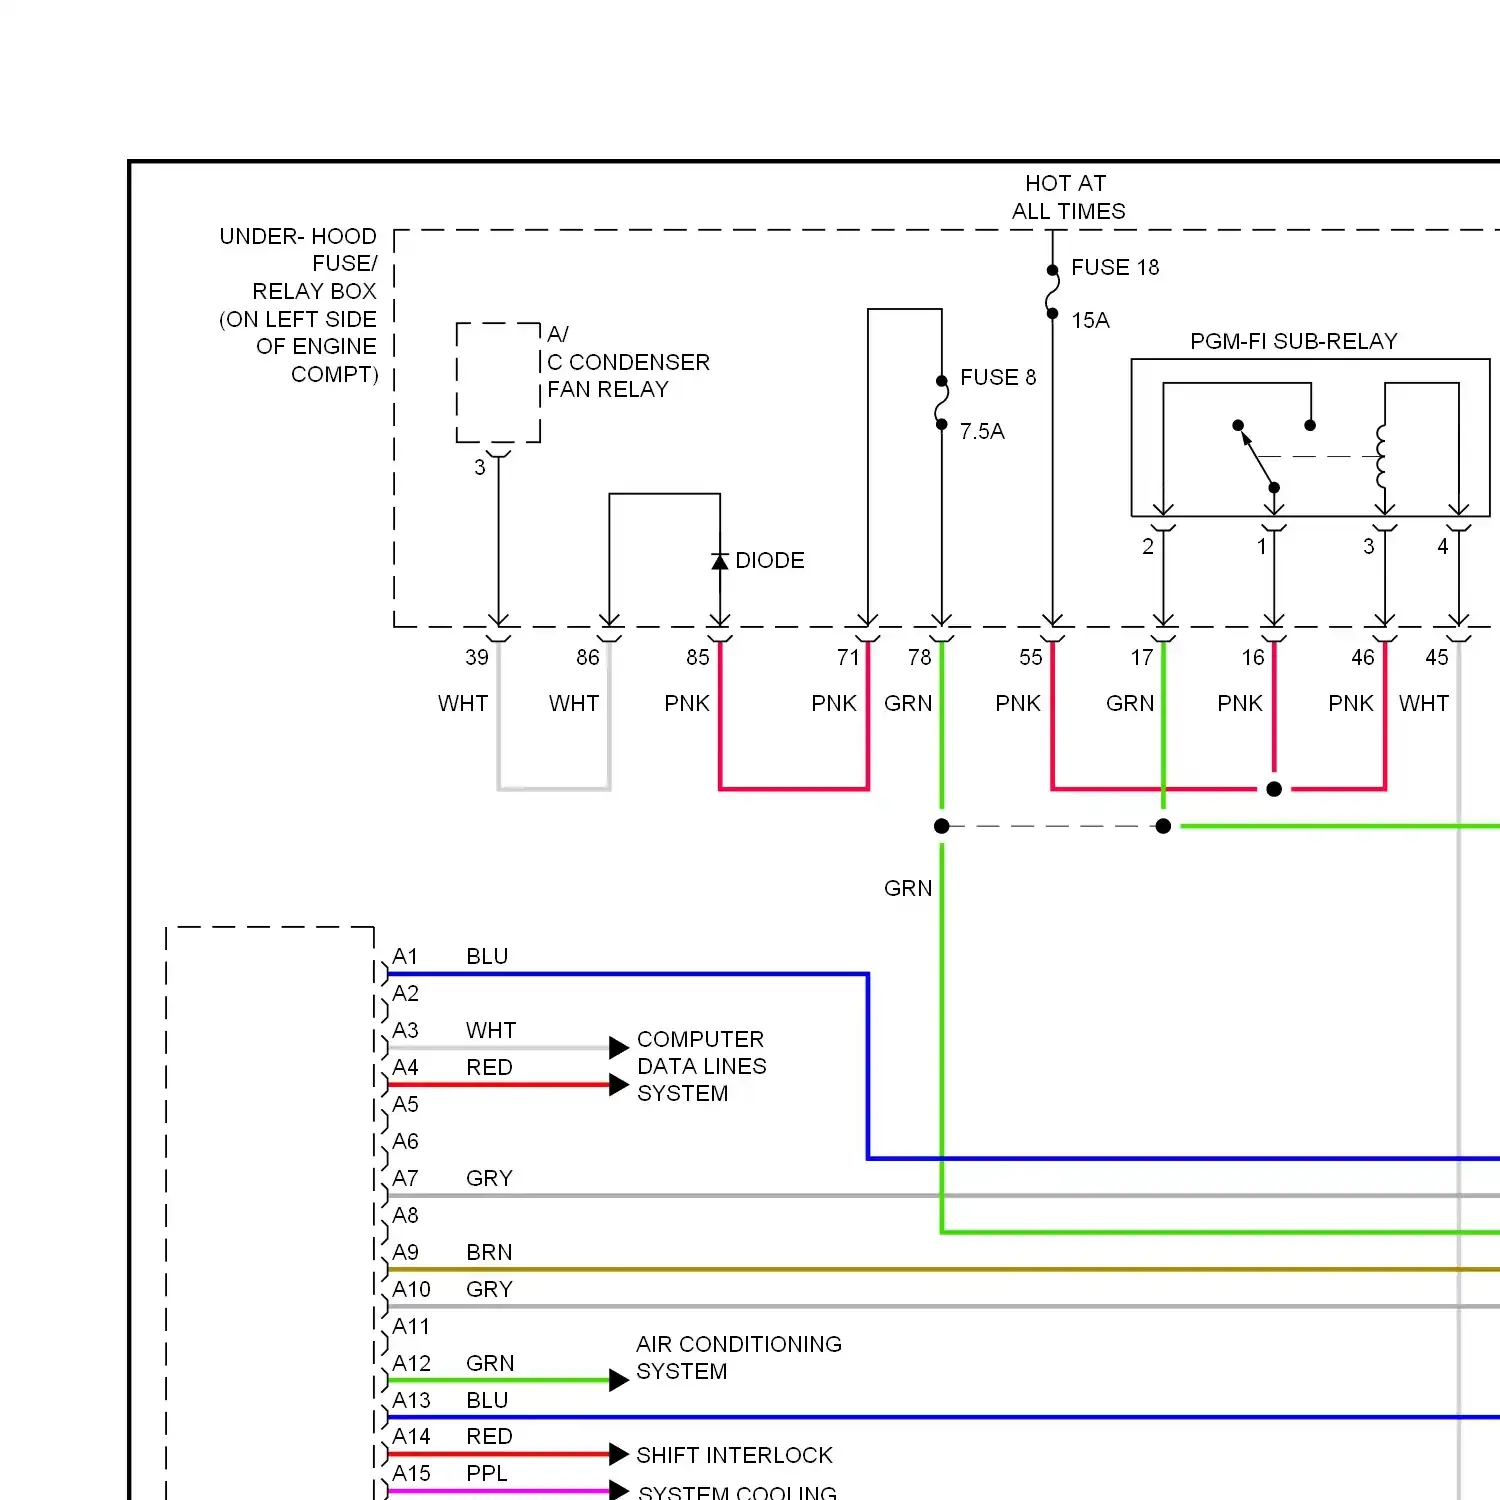The height and width of the screenshot is (1500, 1500).
Task: Click the UNDER-HOOD FUSE/RELAY BOX label
Action: point(298,305)
